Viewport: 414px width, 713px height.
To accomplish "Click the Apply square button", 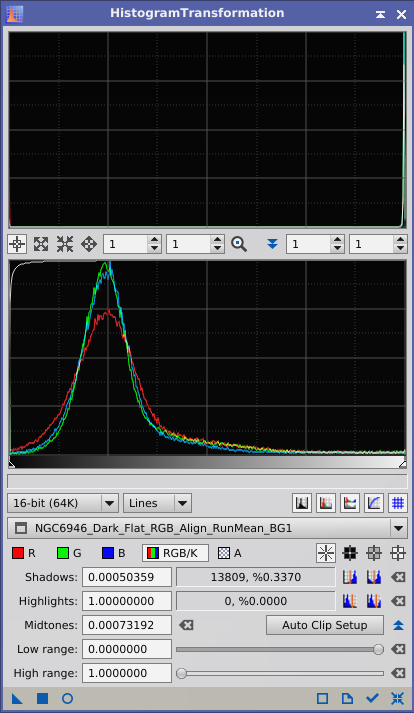I will coord(42,698).
